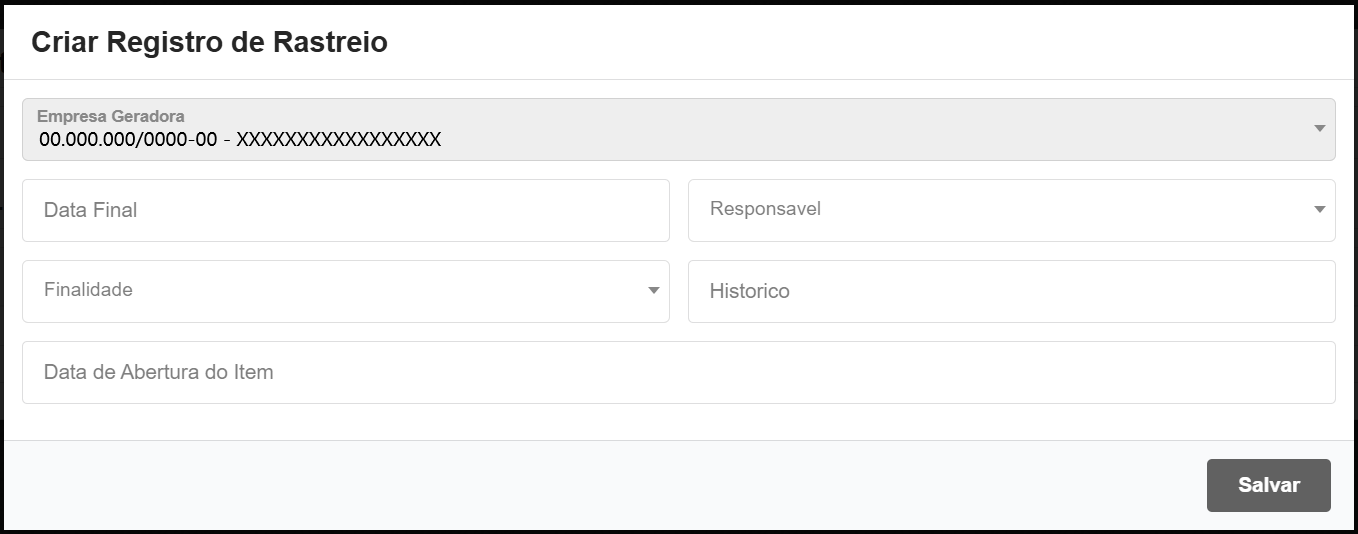Focus the Data Final input field
The height and width of the screenshot is (534, 1358).
pos(345,210)
